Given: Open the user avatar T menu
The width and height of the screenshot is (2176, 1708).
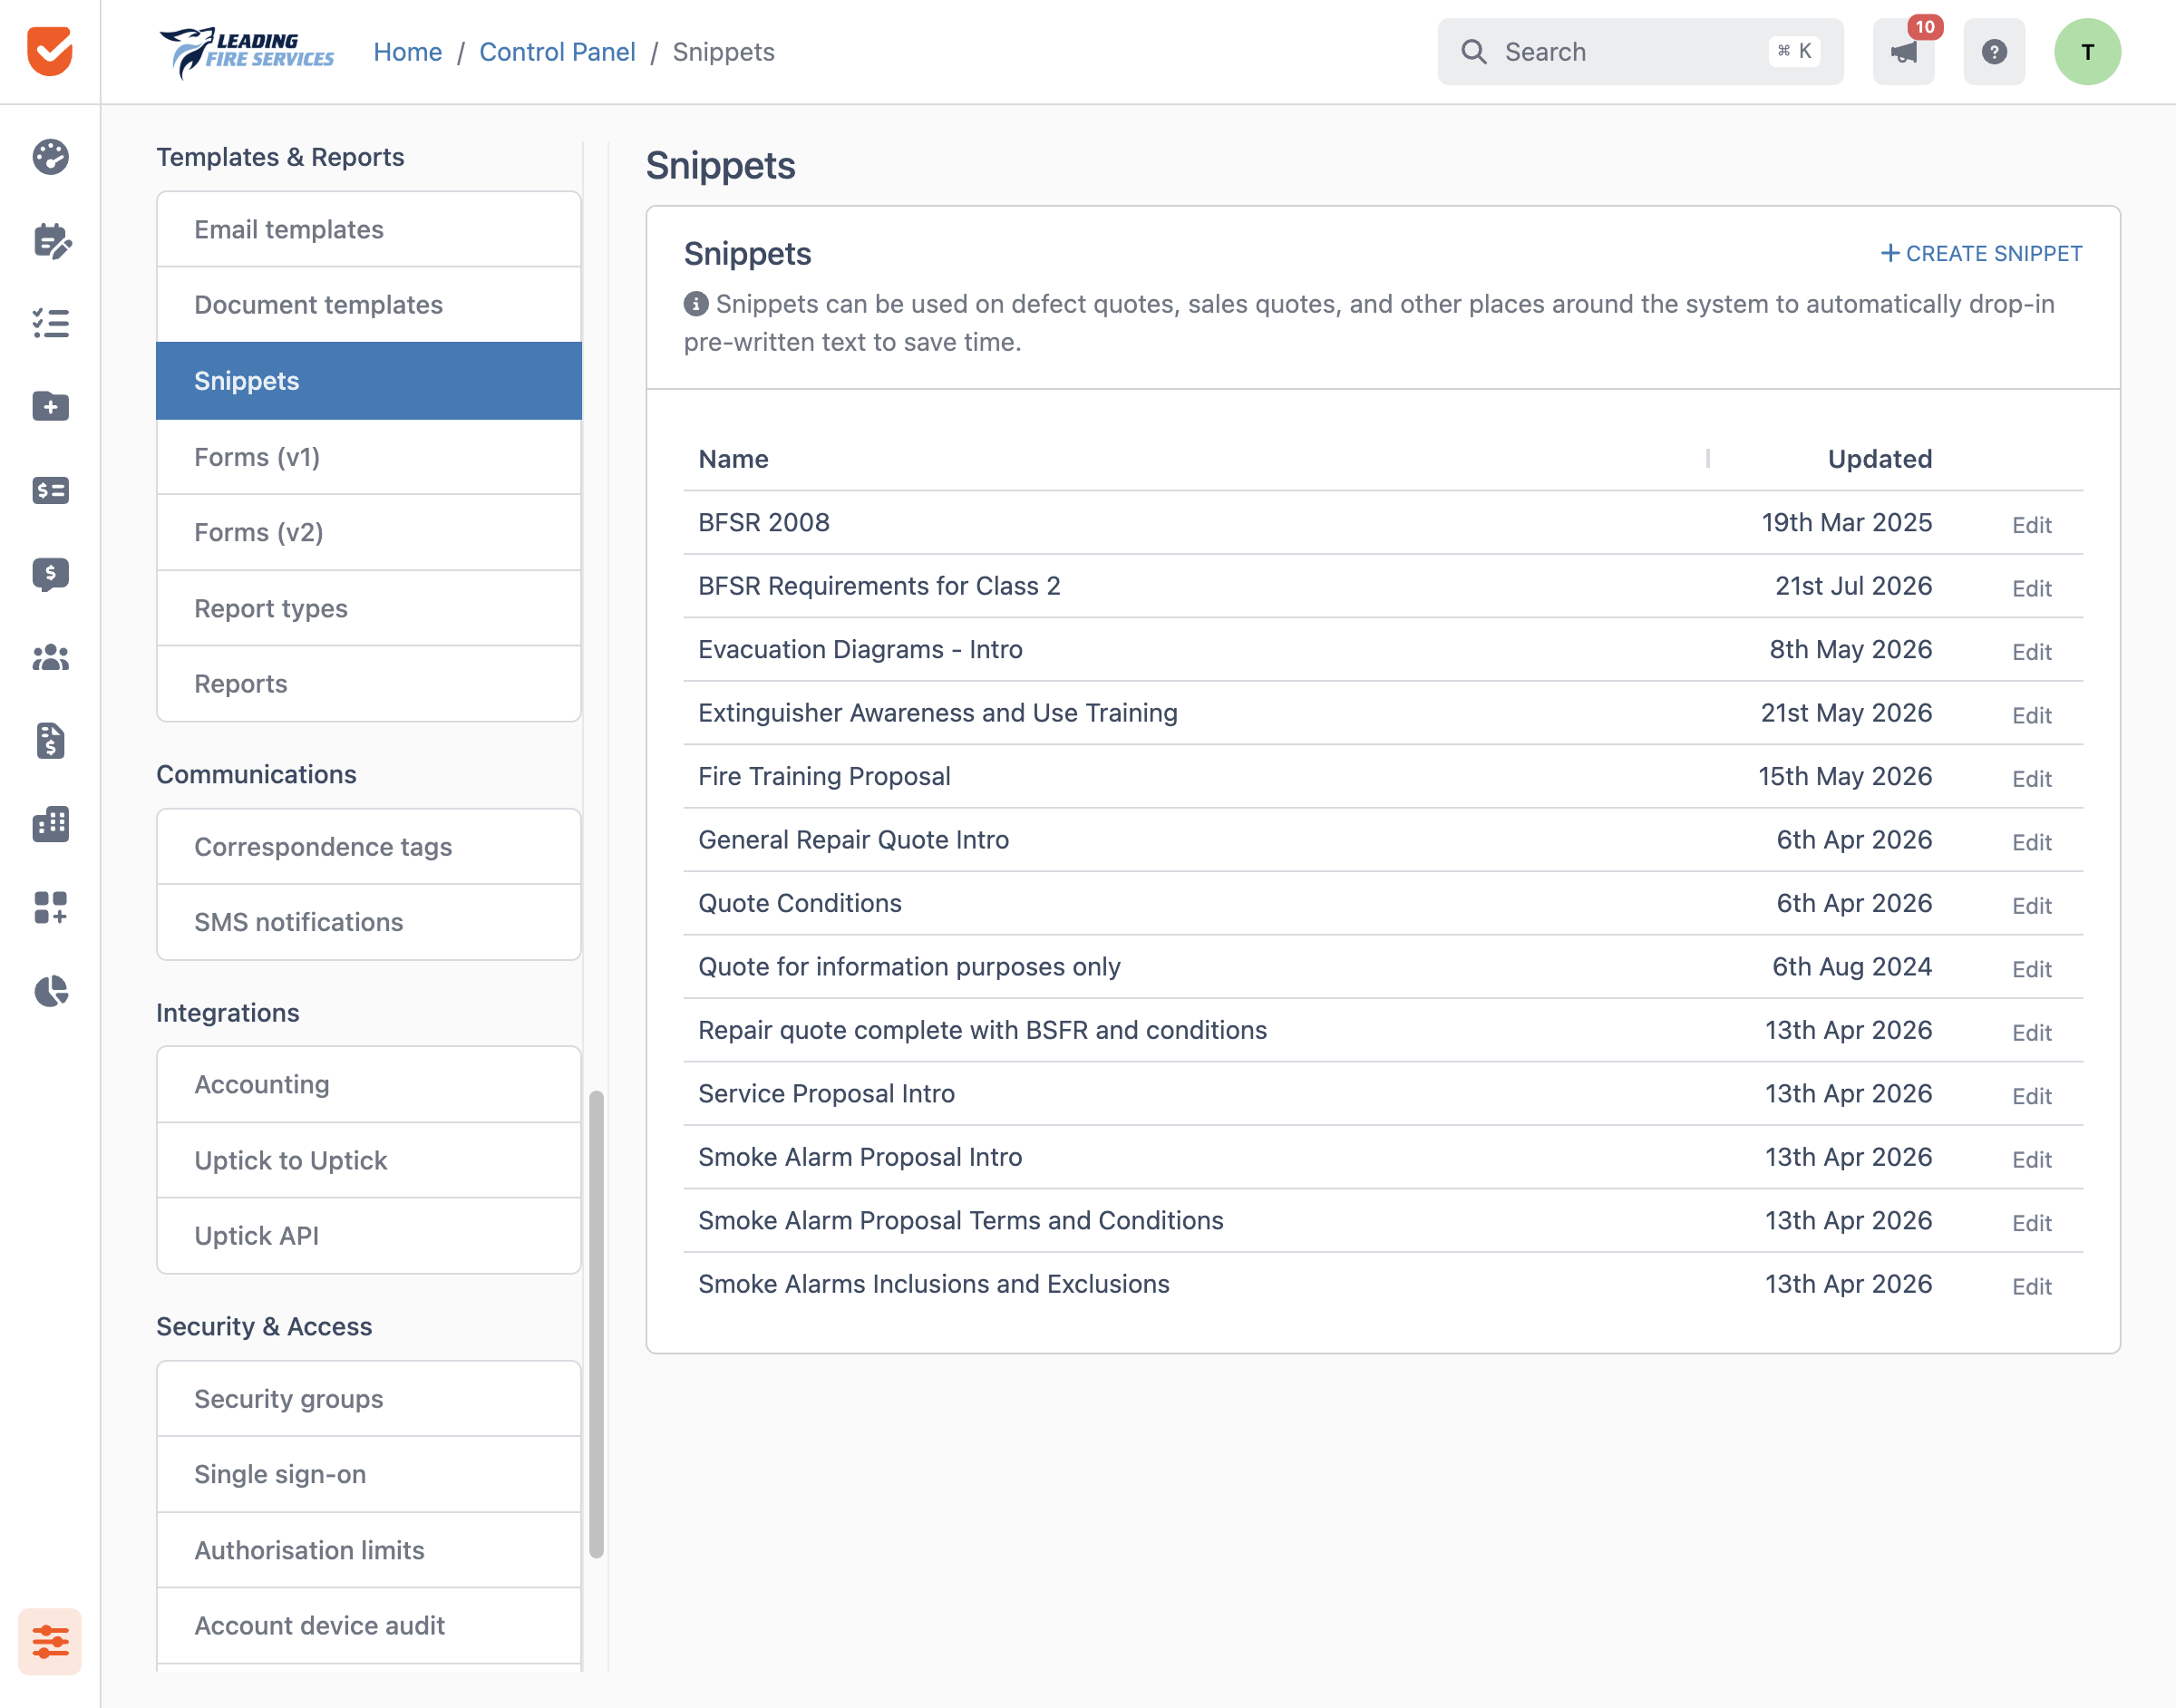Looking at the screenshot, I should [2088, 51].
